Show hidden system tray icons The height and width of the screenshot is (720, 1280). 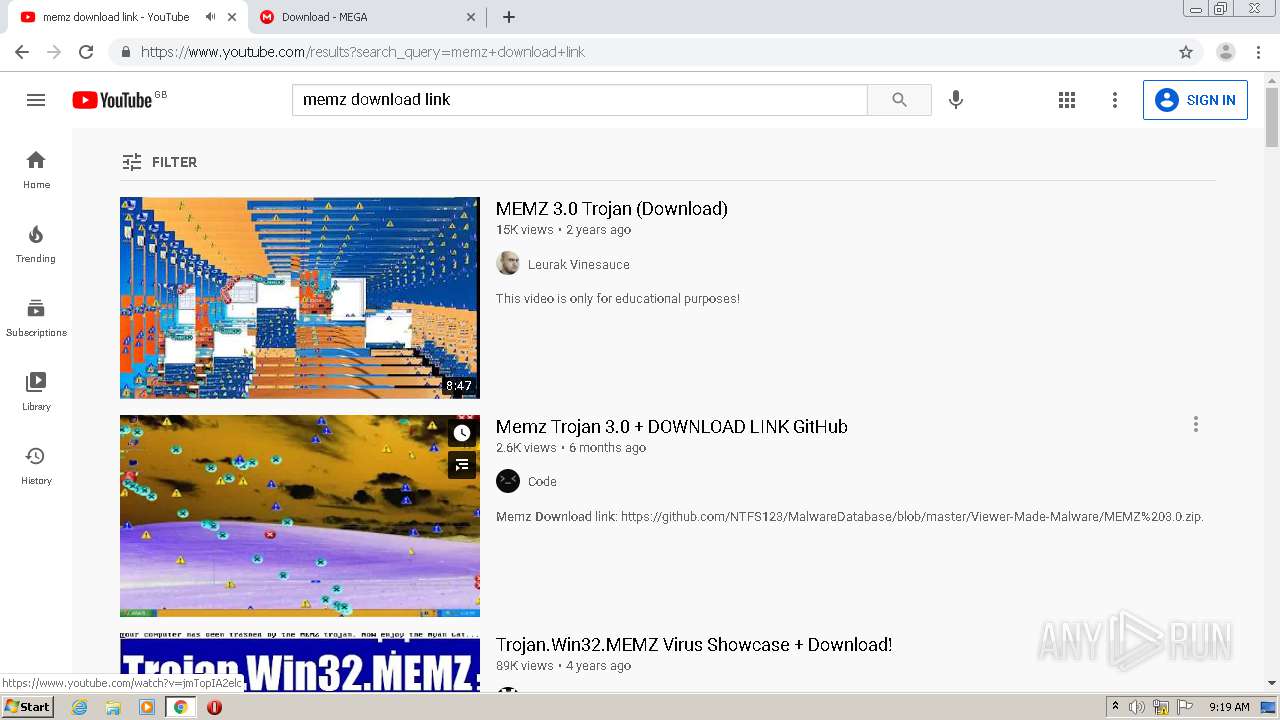1115,707
